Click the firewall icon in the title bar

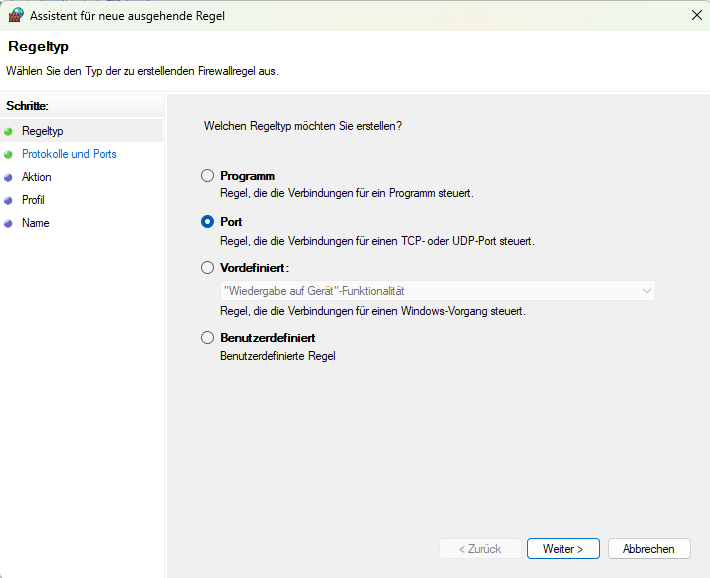[x=15, y=15]
